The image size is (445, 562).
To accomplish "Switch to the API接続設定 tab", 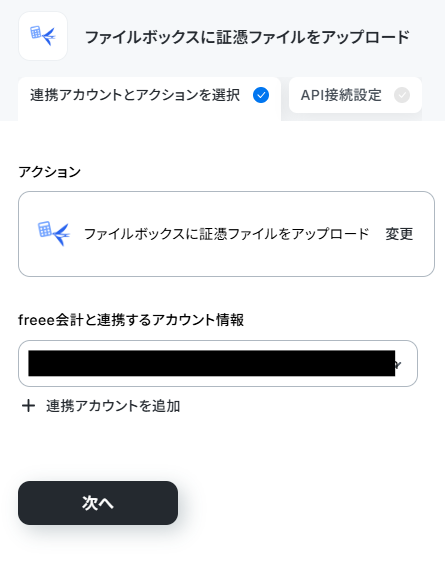I will click(x=355, y=95).
